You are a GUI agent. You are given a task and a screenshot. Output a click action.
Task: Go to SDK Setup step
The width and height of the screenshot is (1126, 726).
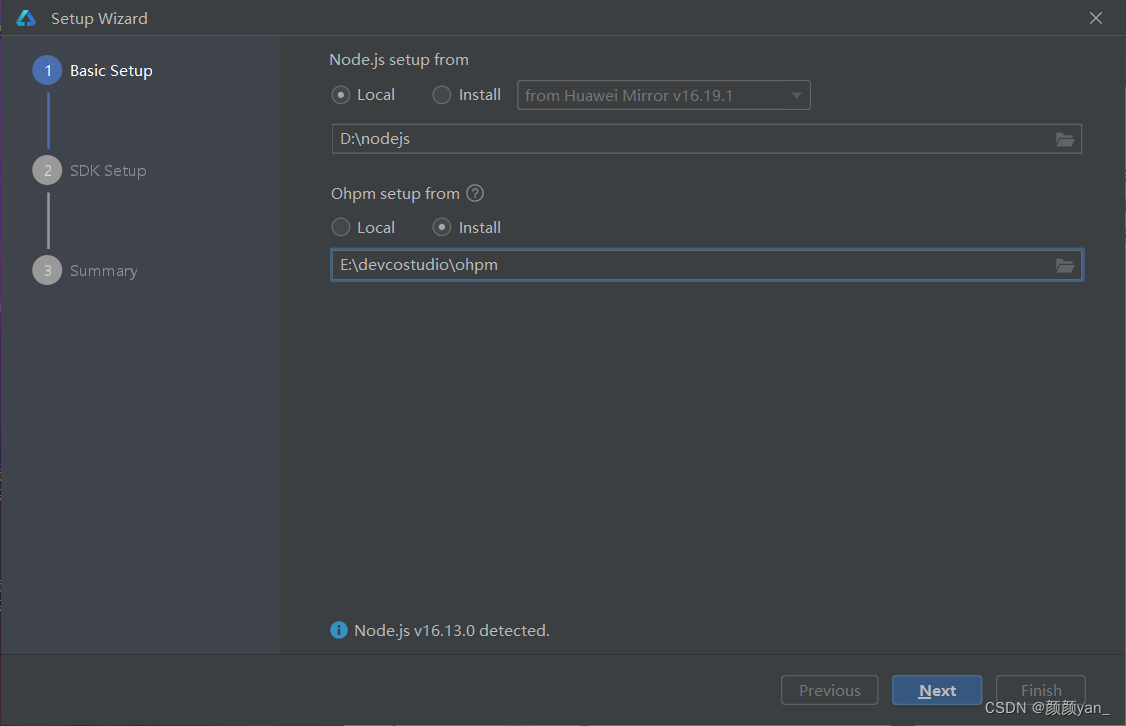tap(90, 170)
